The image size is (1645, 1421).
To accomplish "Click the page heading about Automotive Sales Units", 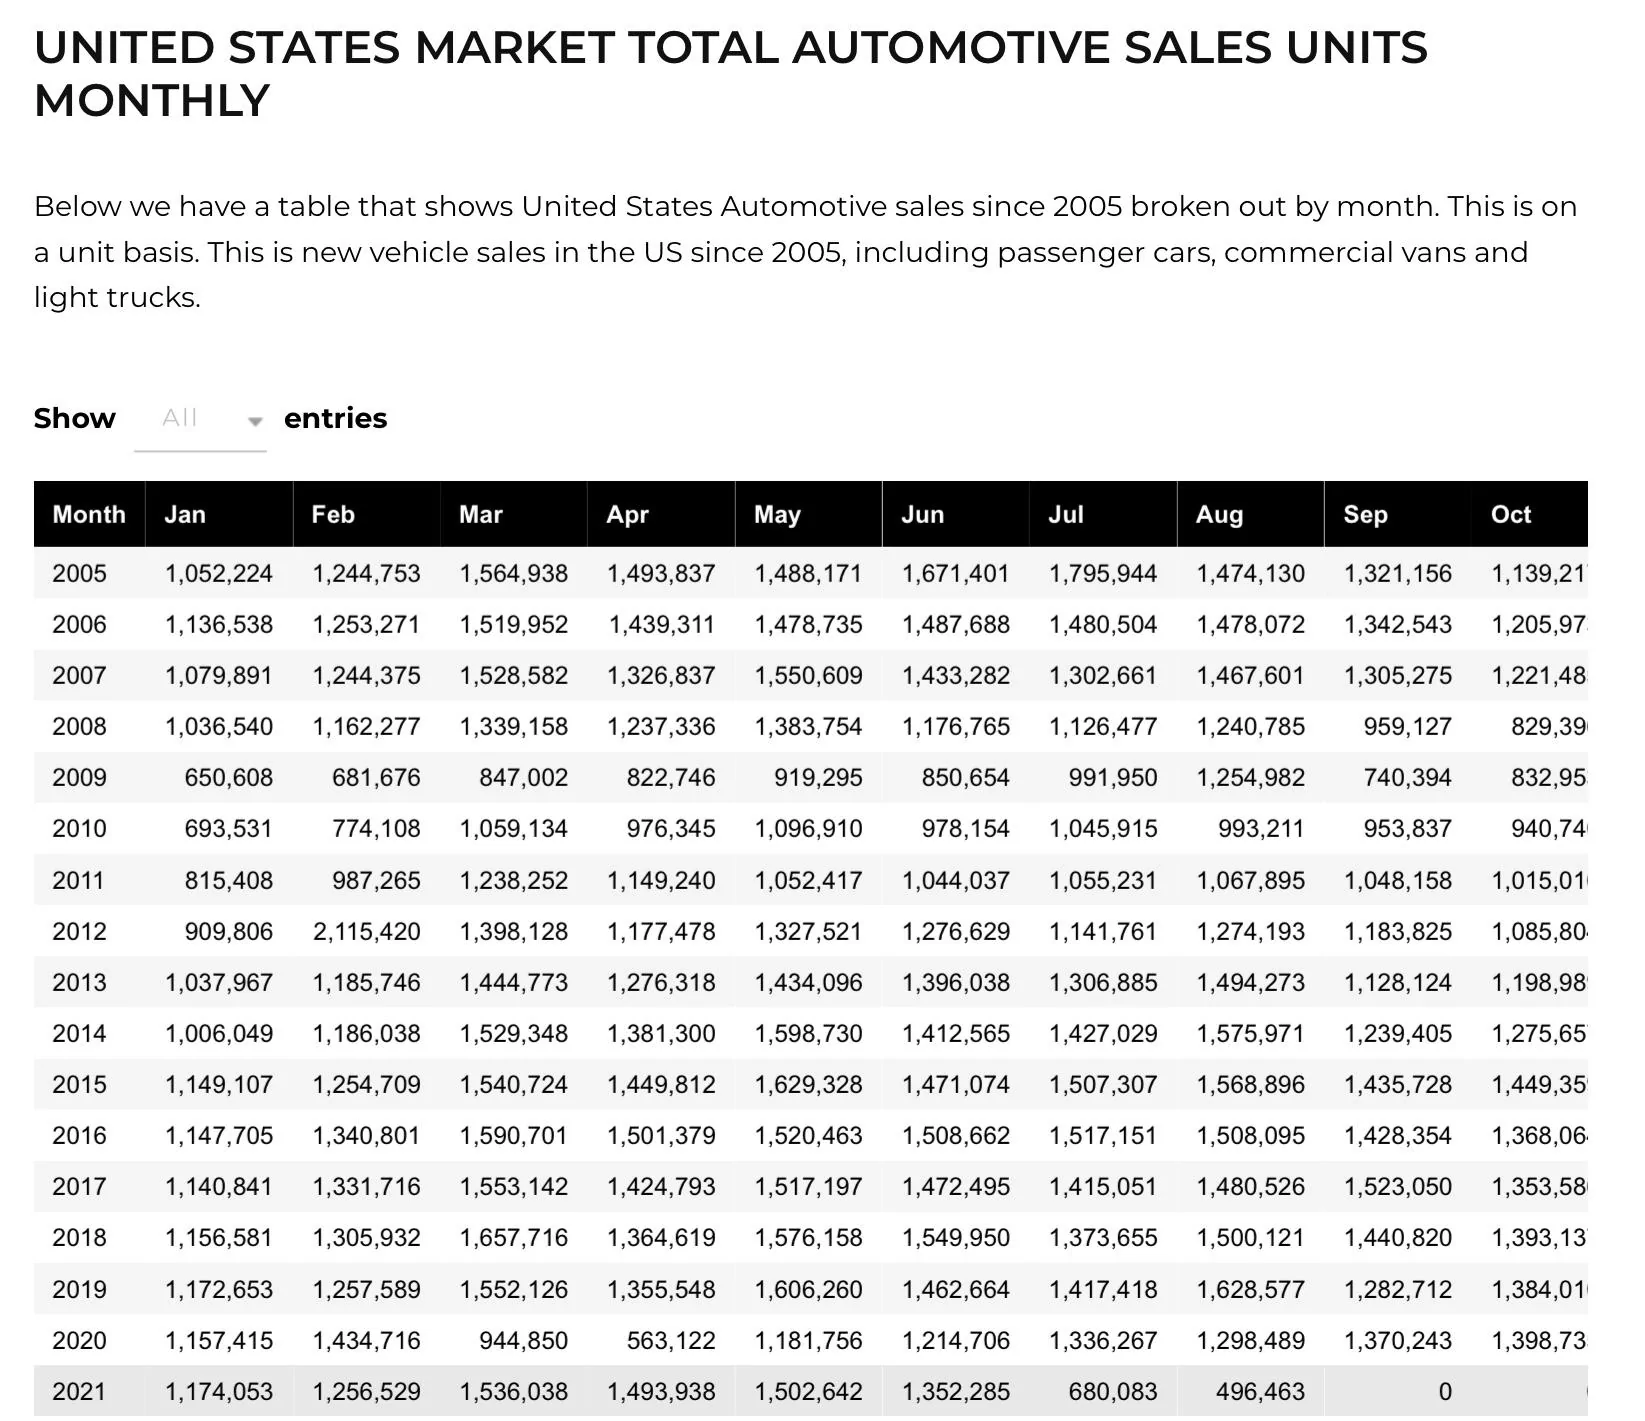I will coord(731,74).
